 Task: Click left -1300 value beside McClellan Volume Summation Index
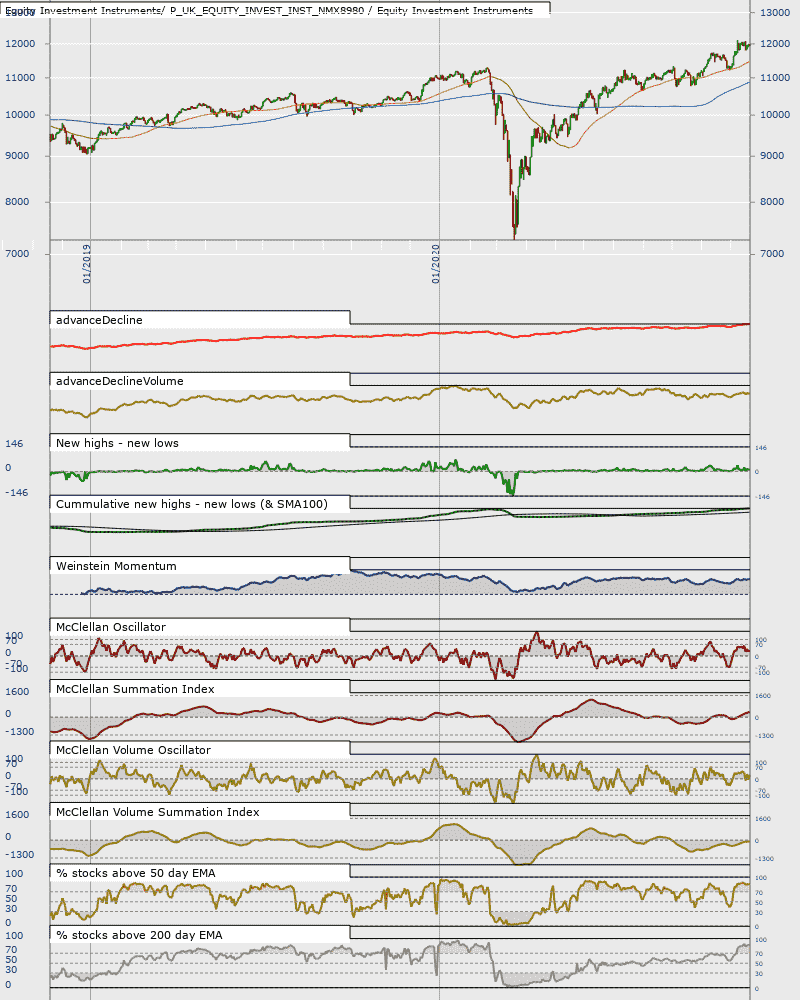point(20,855)
